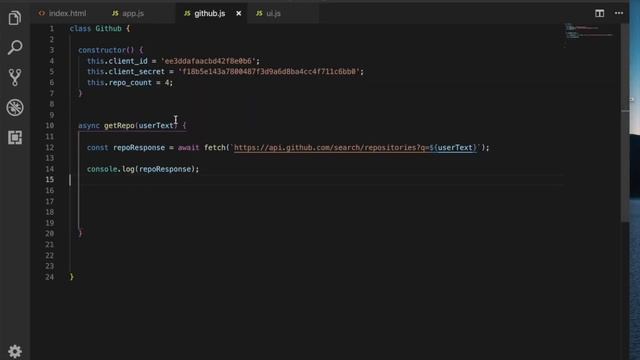This screenshot has height=360, width=640.
Task: Click the 'constructor()' text
Action: [x=106, y=50]
